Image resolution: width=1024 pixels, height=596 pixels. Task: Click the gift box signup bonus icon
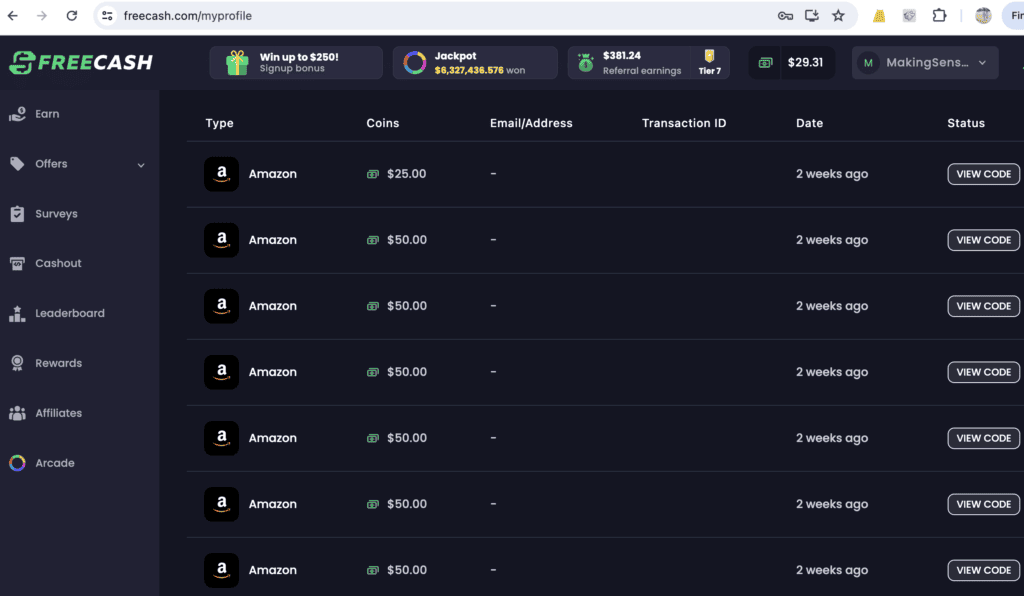tap(237, 63)
